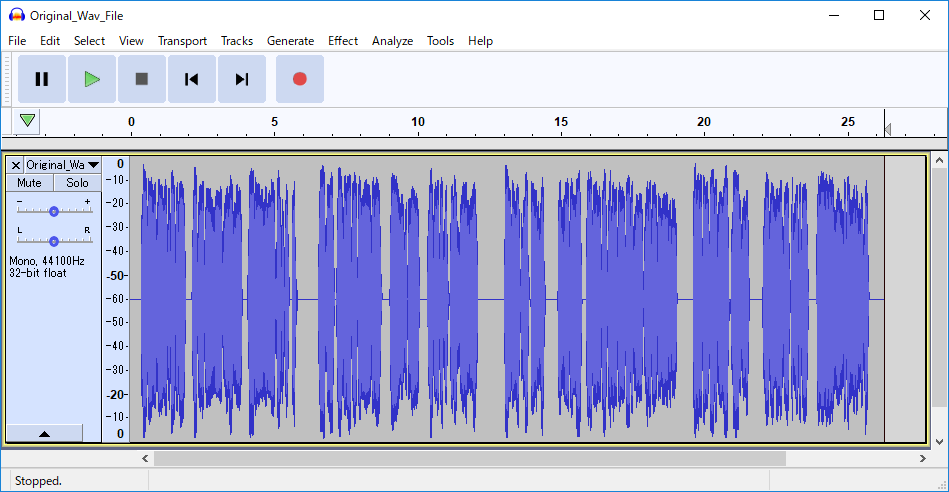The width and height of the screenshot is (949, 492).
Task: Open the View menu
Action: pos(131,41)
